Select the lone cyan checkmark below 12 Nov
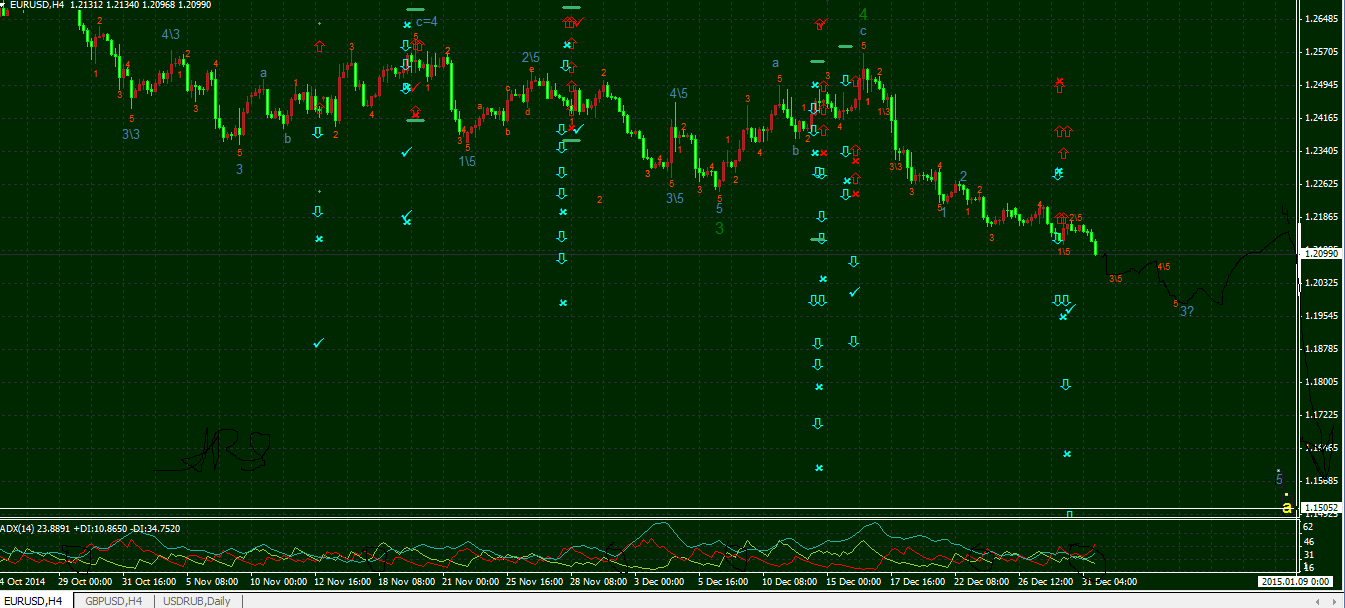 coord(318,343)
